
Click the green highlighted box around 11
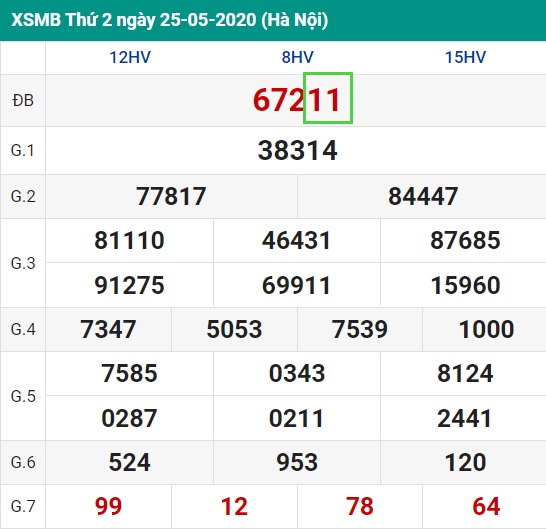click(x=328, y=98)
